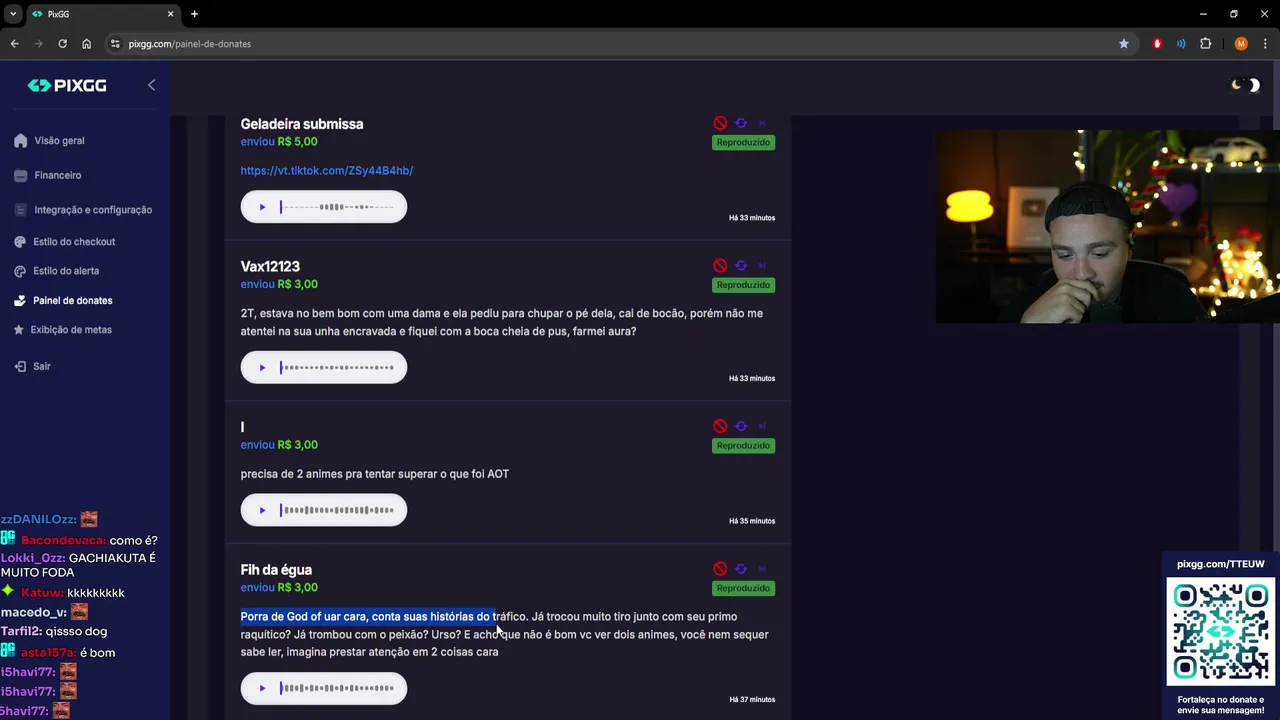This screenshot has width=1280, height=720.
Task: Block the Geladeira submissa donation with red icon
Action: [720, 123]
